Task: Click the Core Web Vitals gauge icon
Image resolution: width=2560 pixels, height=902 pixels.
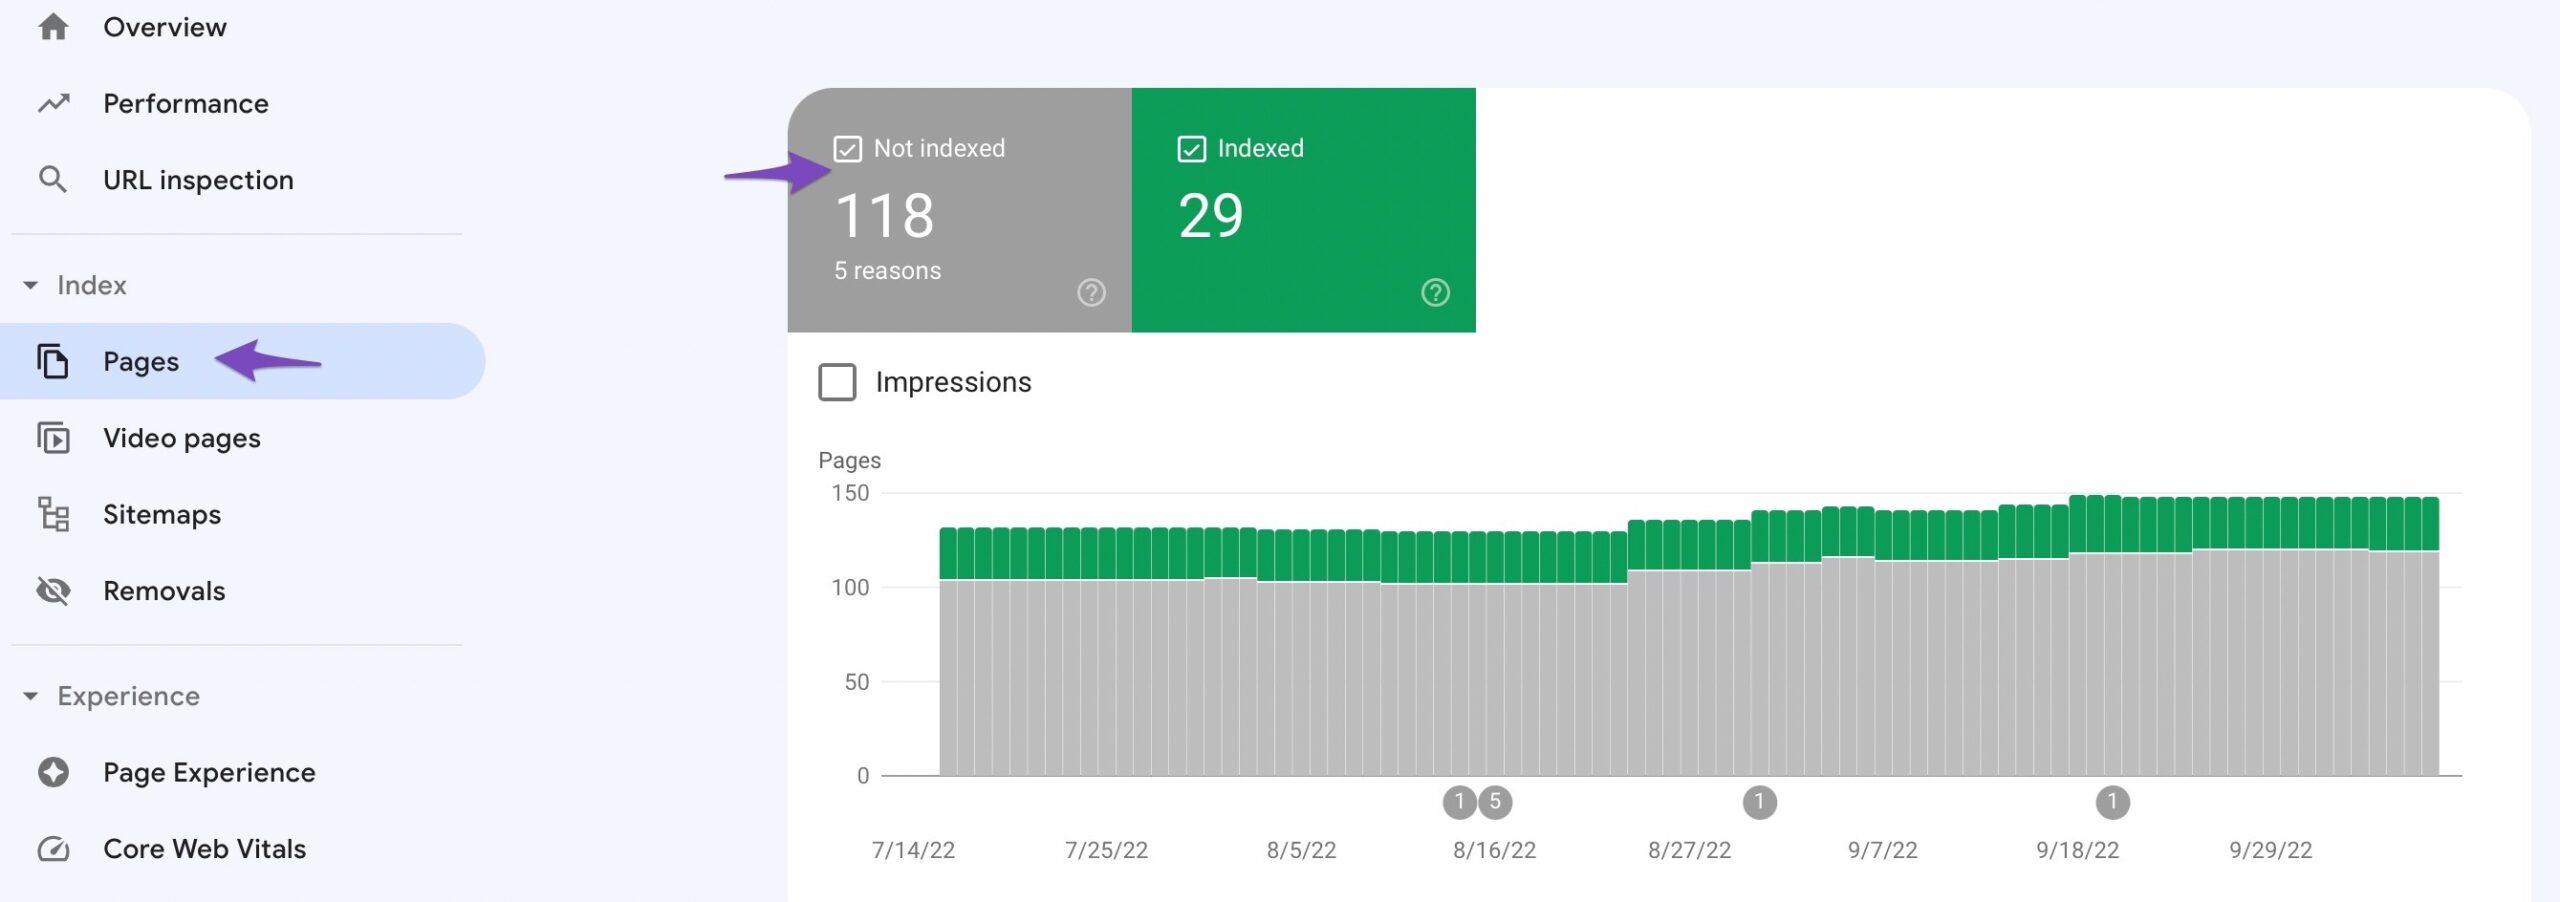Action: click(53, 849)
